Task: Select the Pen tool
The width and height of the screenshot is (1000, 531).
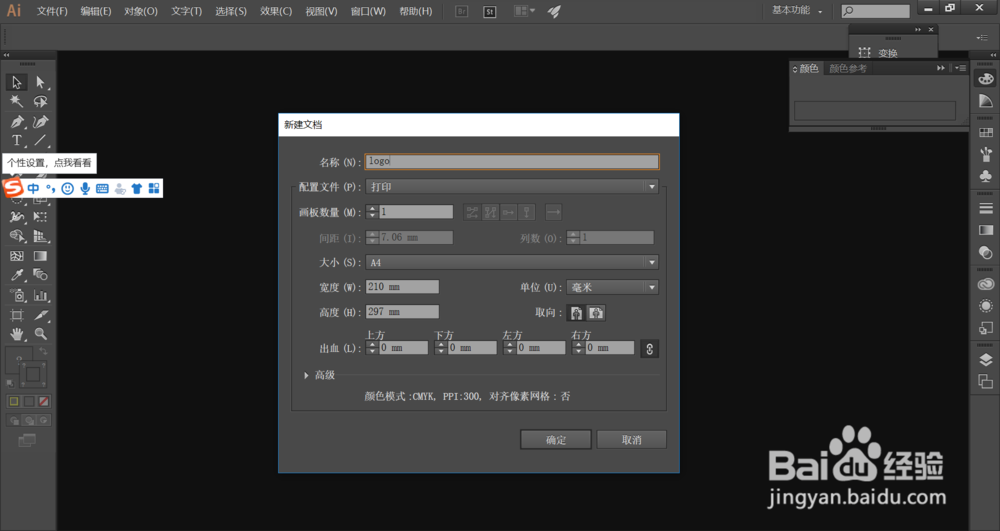Action: pos(17,121)
